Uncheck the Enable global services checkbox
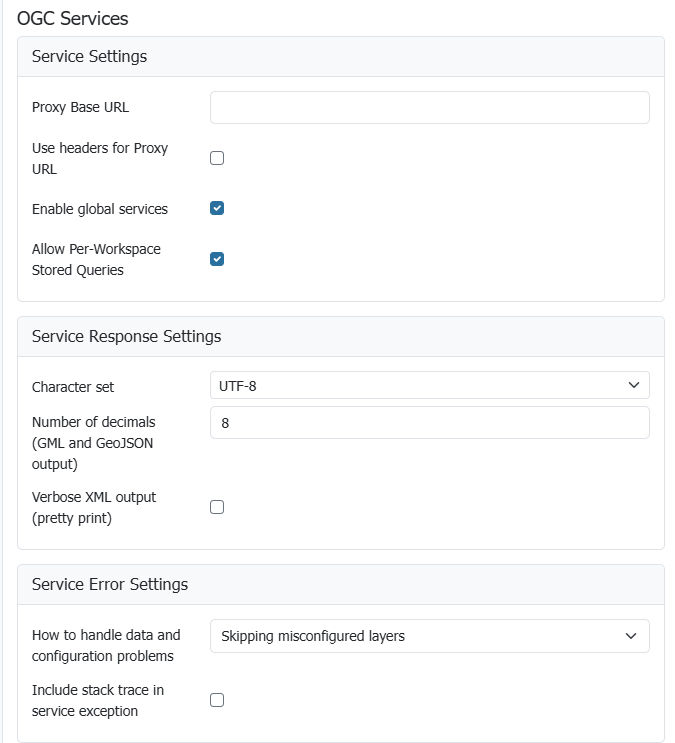The width and height of the screenshot is (675, 743). (217, 208)
